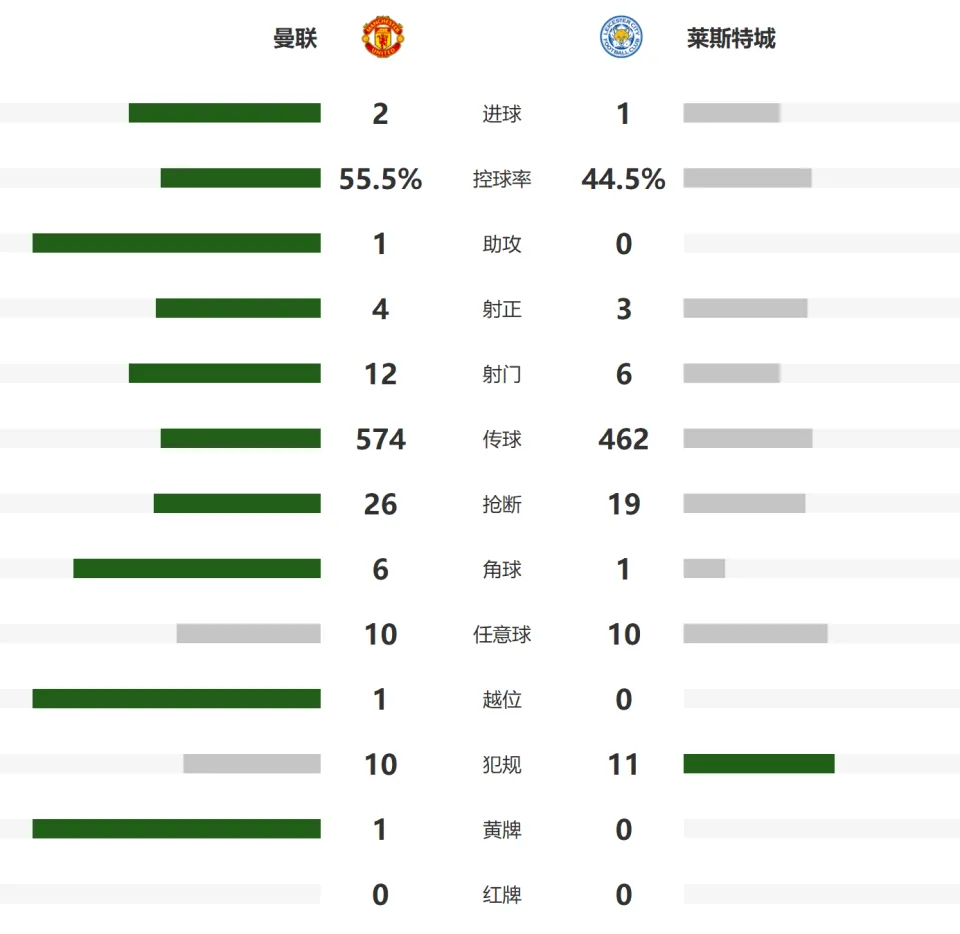Click the 射正 shots on target label
This screenshot has width=960, height=934.
tap(501, 309)
